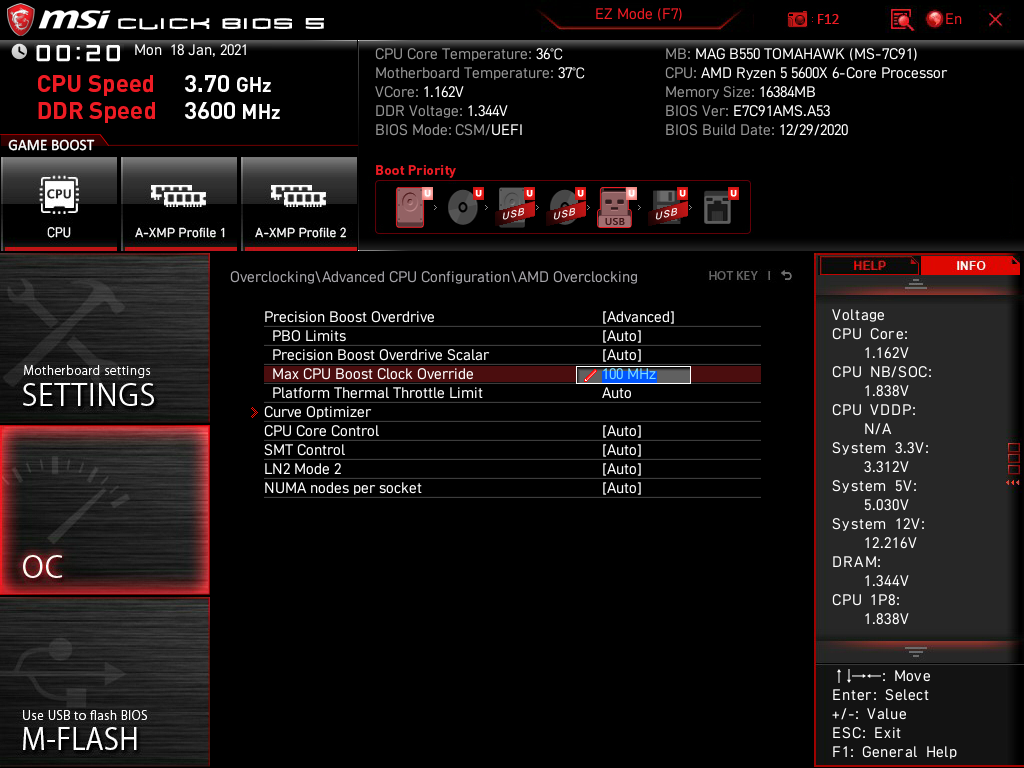Screen dimensions: 1024x768
Task: Click the triple red arrows on the right edge
Action: click(1012, 483)
